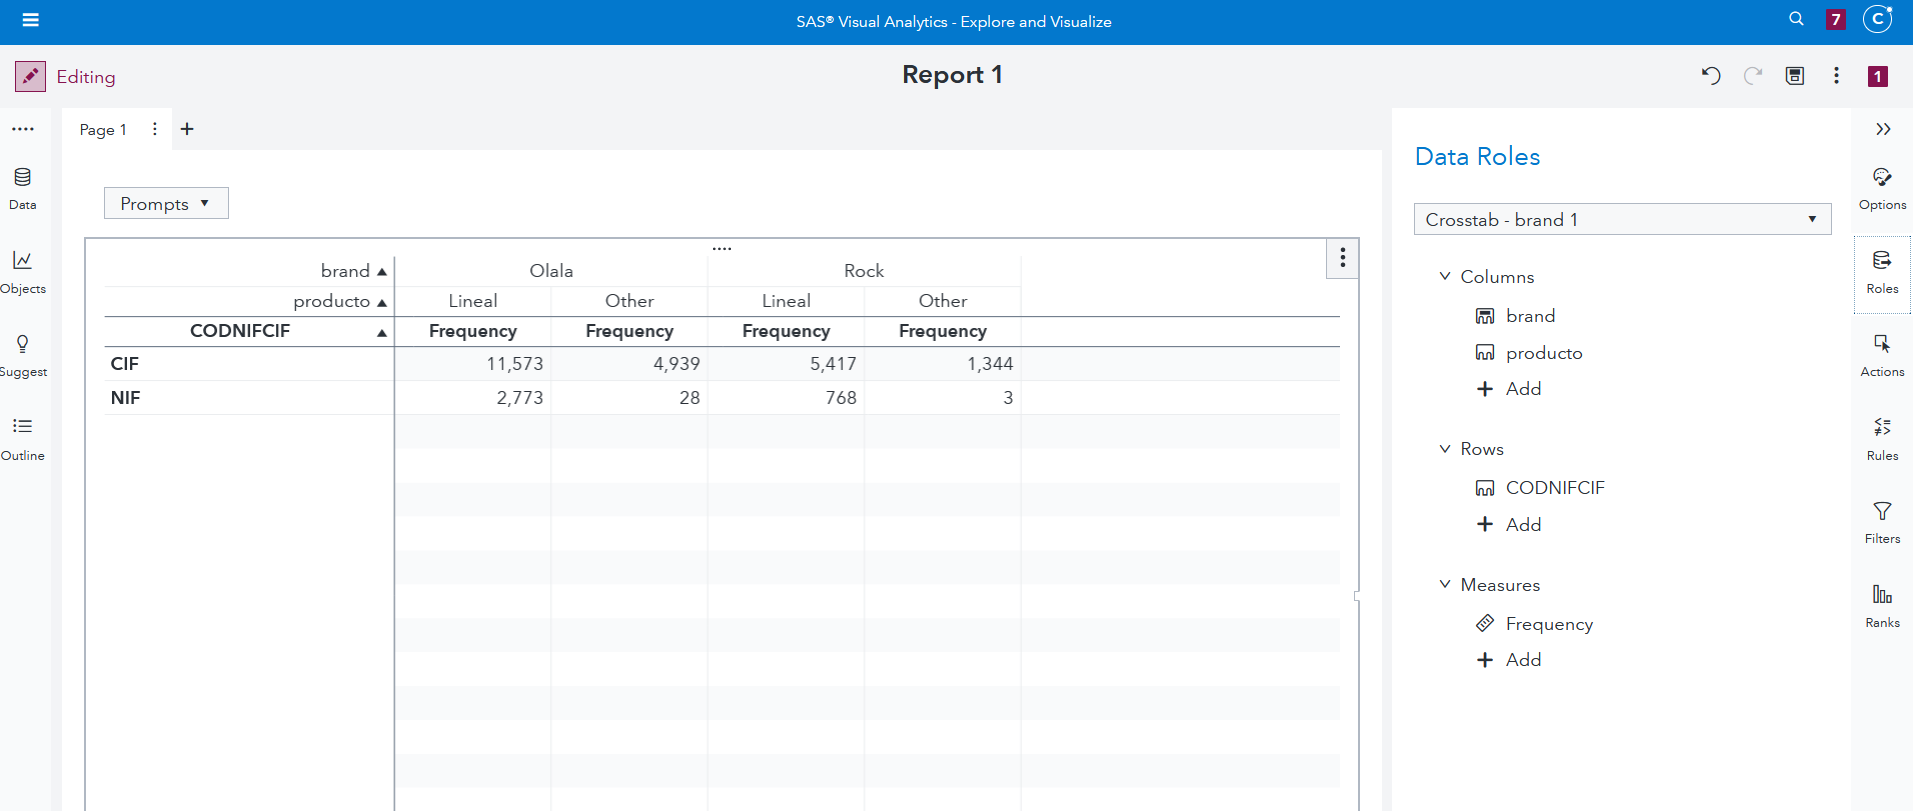The width and height of the screenshot is (1913, 811).
Task: Click Add under Measures
Action: point(1510,660)
